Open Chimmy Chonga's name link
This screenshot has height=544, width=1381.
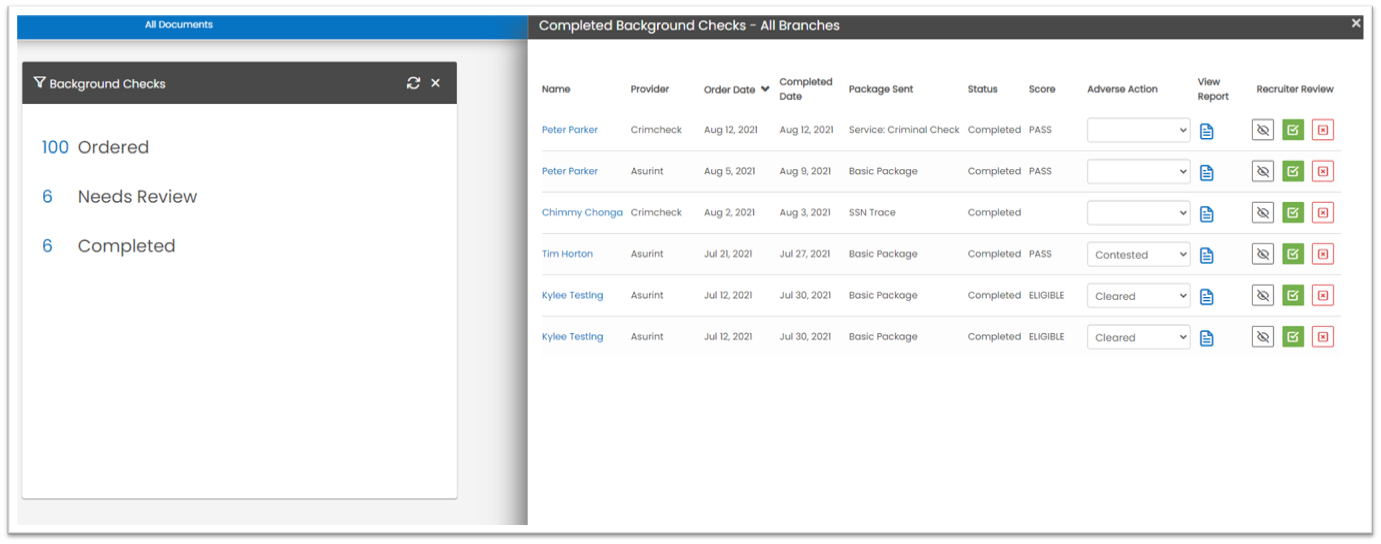tap(581, 213)
